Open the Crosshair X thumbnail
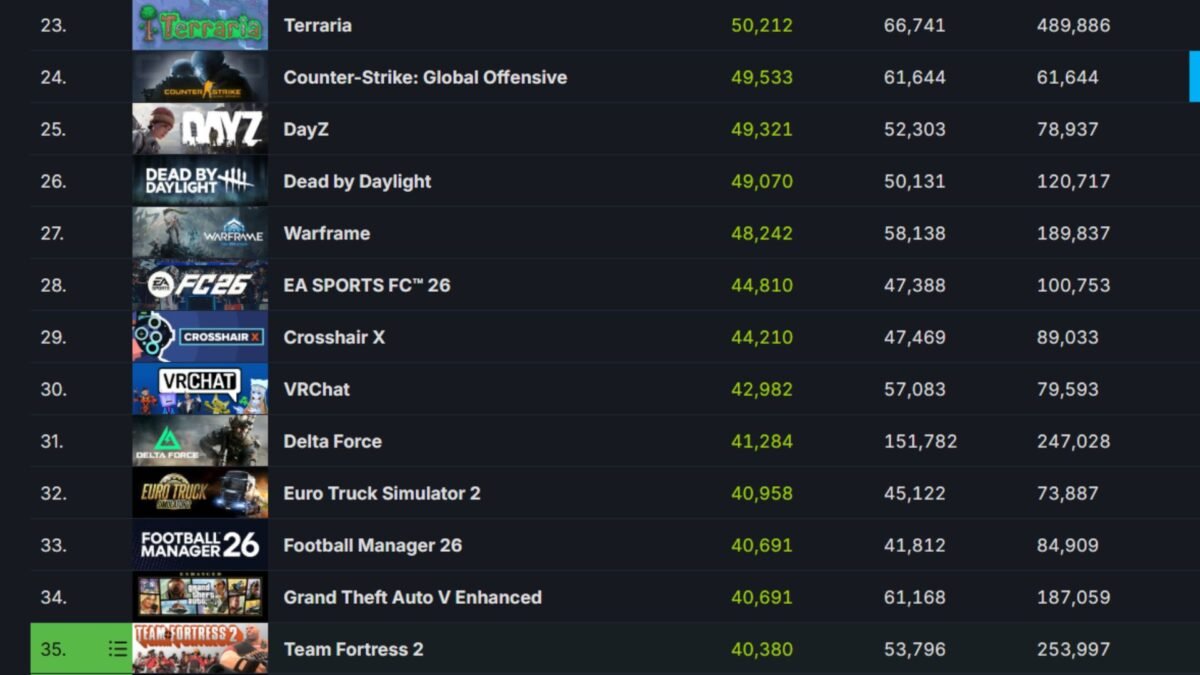 click(200, 337)
